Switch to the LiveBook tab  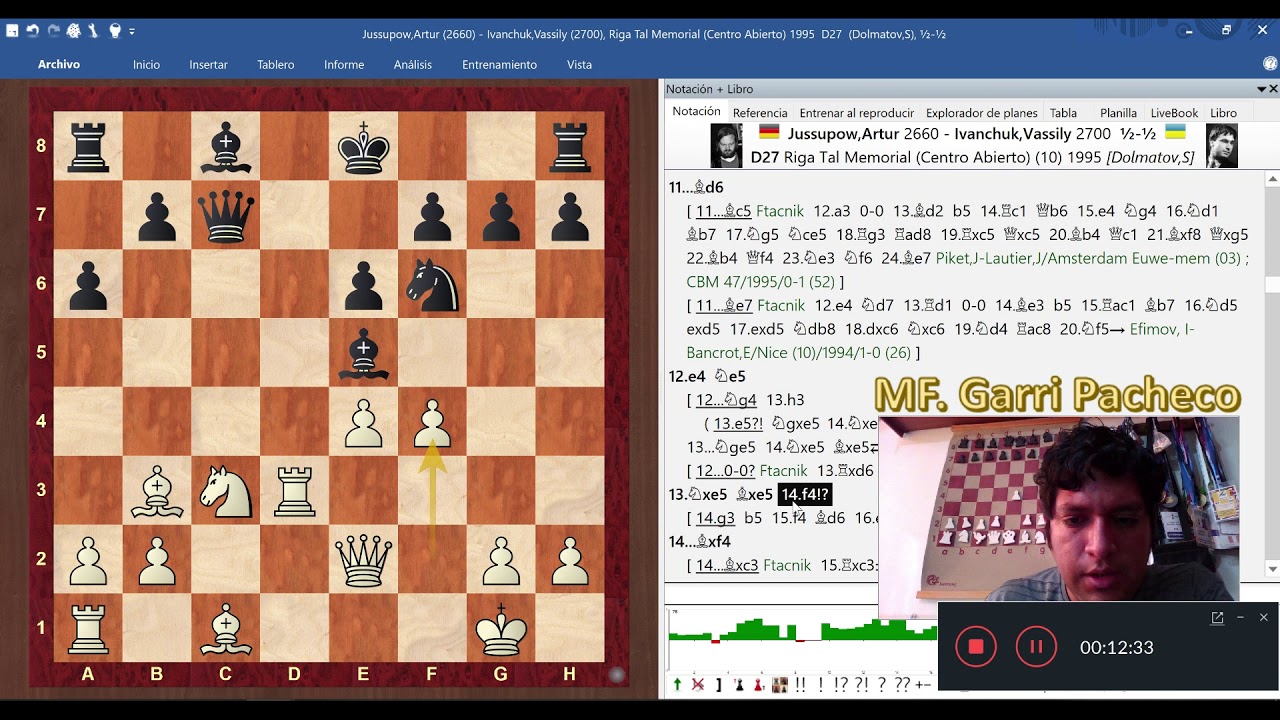click(x=1174, y=113)
